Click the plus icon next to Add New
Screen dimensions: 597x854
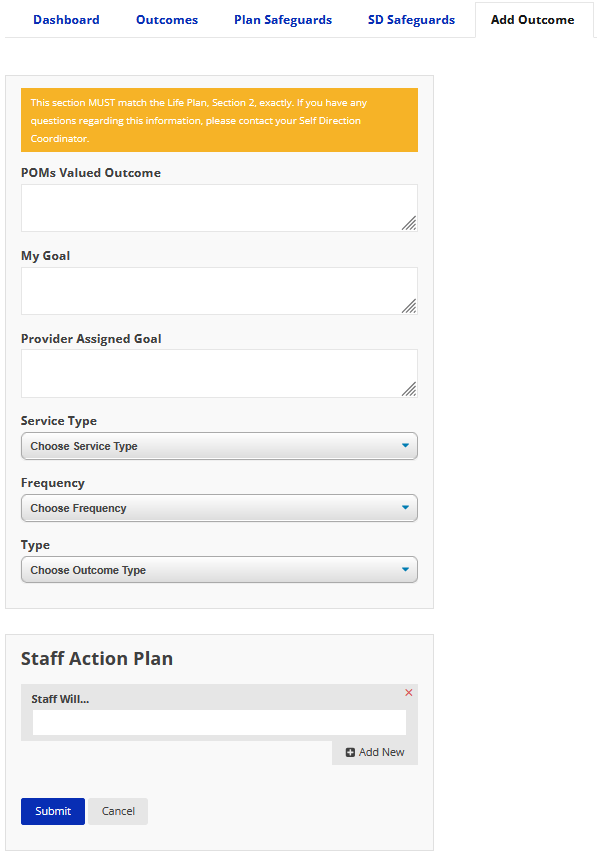point(350,752)
